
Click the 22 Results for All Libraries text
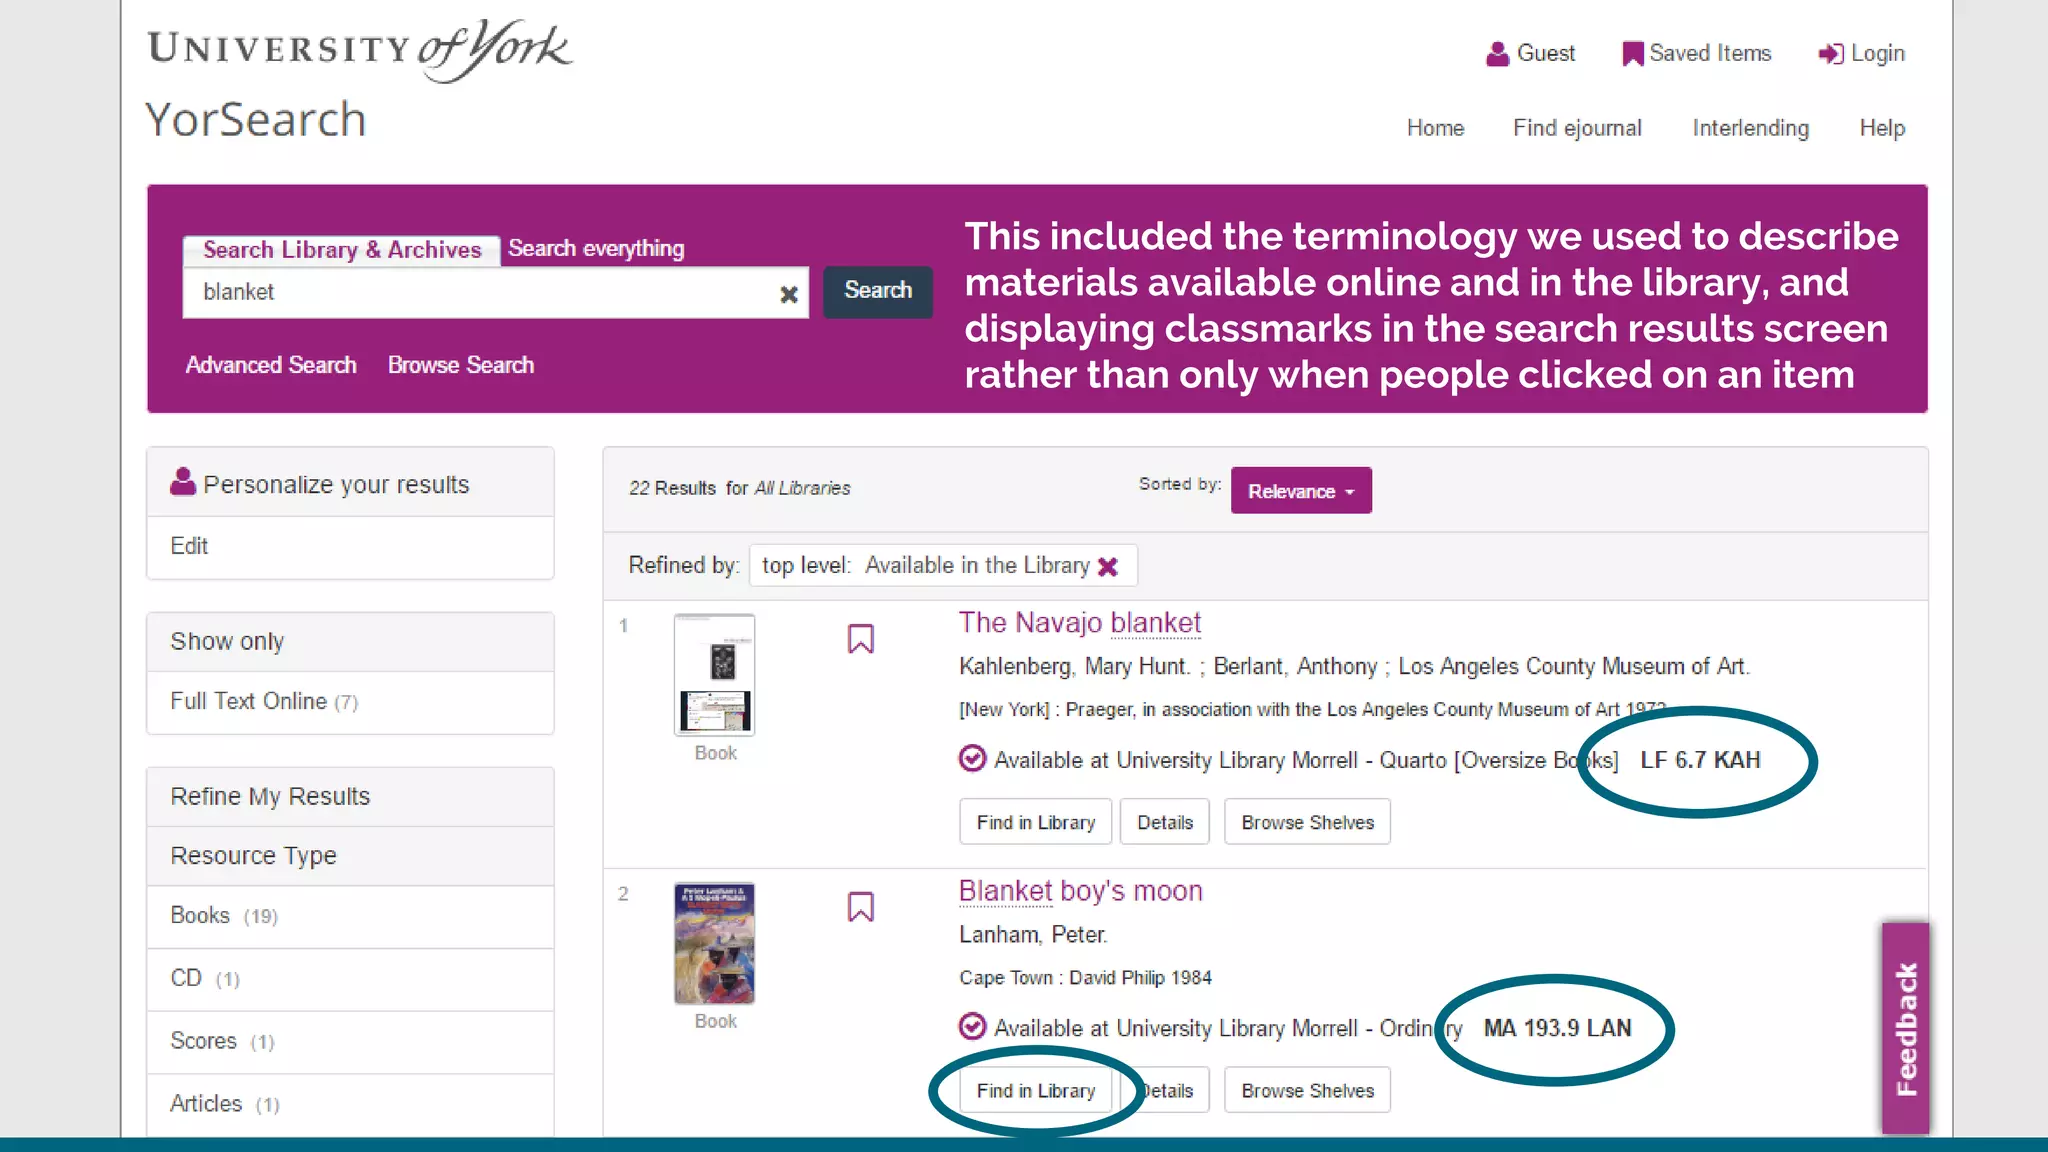point(739,488)
